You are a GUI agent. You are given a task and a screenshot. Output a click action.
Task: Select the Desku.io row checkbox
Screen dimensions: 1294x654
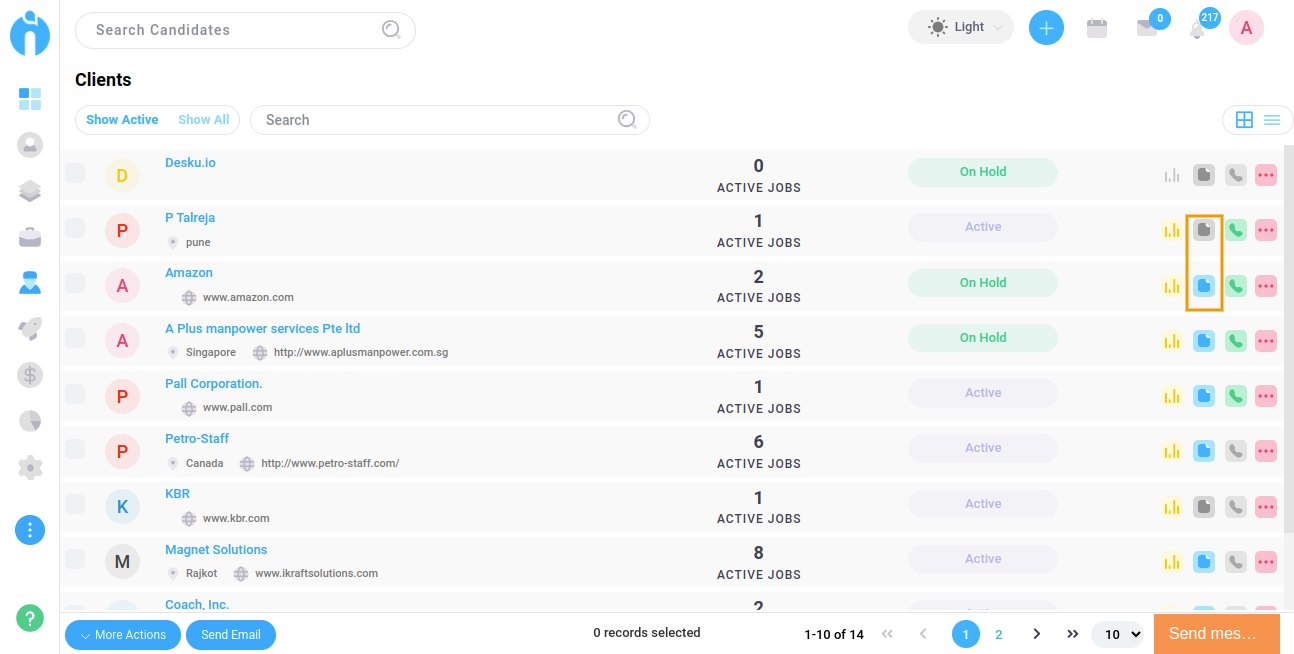(75, 172)
